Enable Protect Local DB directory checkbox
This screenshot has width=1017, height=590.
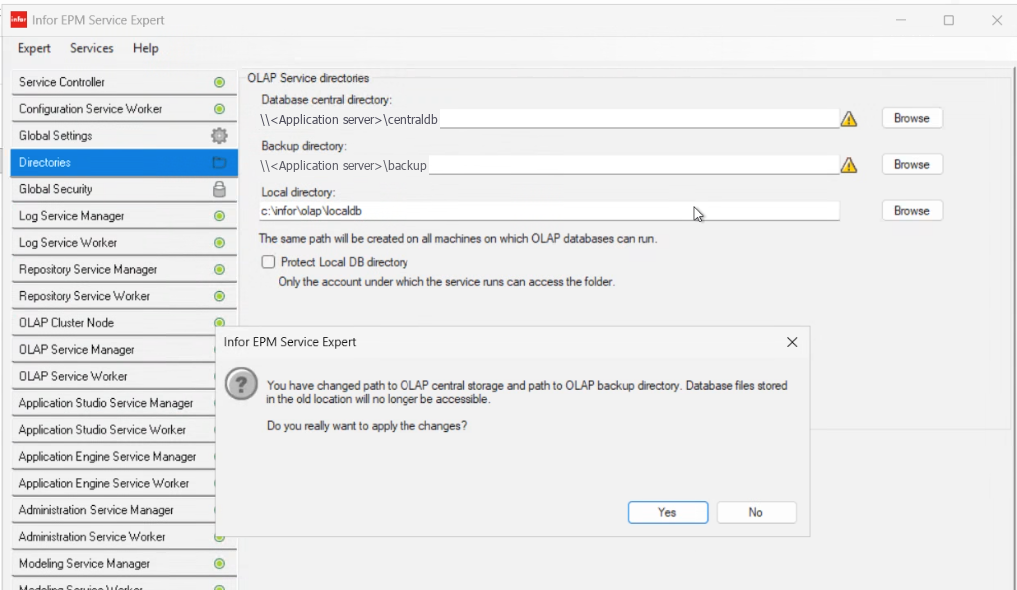pyautogui.click(x=268, y=262)
